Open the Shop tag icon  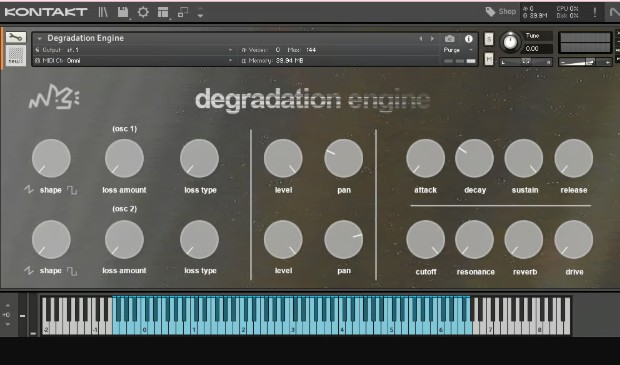[x=490, y=12]
